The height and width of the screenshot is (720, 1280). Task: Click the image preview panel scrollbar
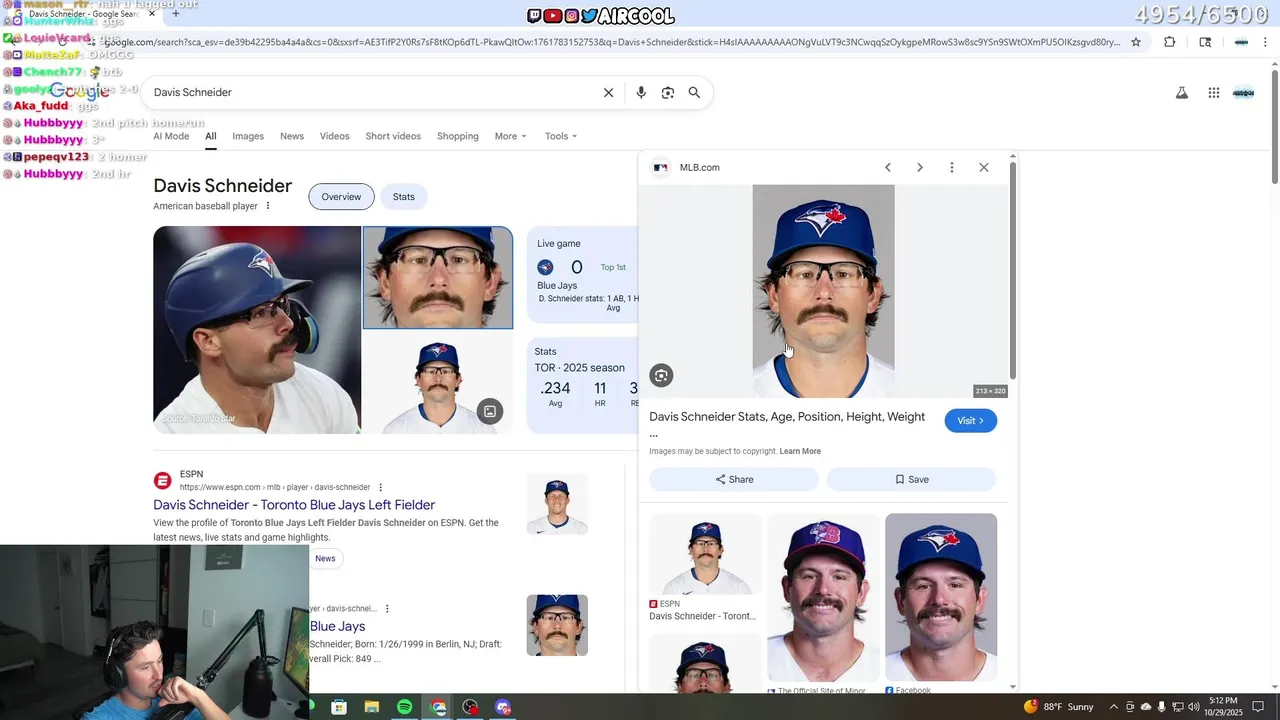coord(1013,270)
